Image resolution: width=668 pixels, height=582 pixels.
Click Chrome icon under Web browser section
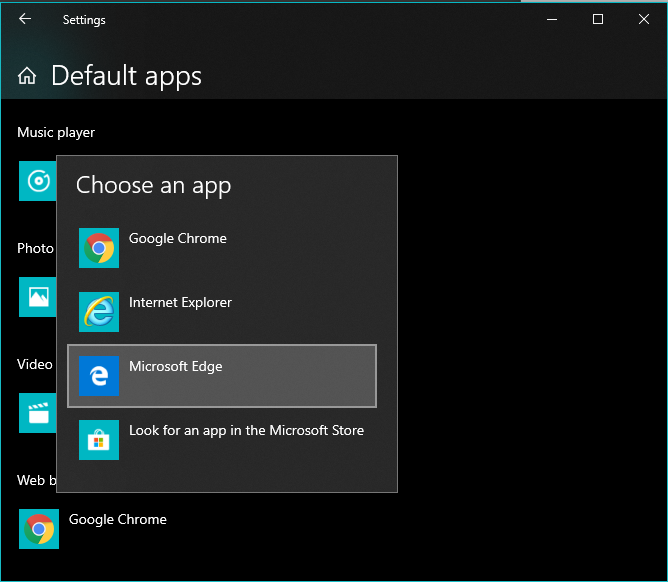pyautogui.click(x=39, y=529)
